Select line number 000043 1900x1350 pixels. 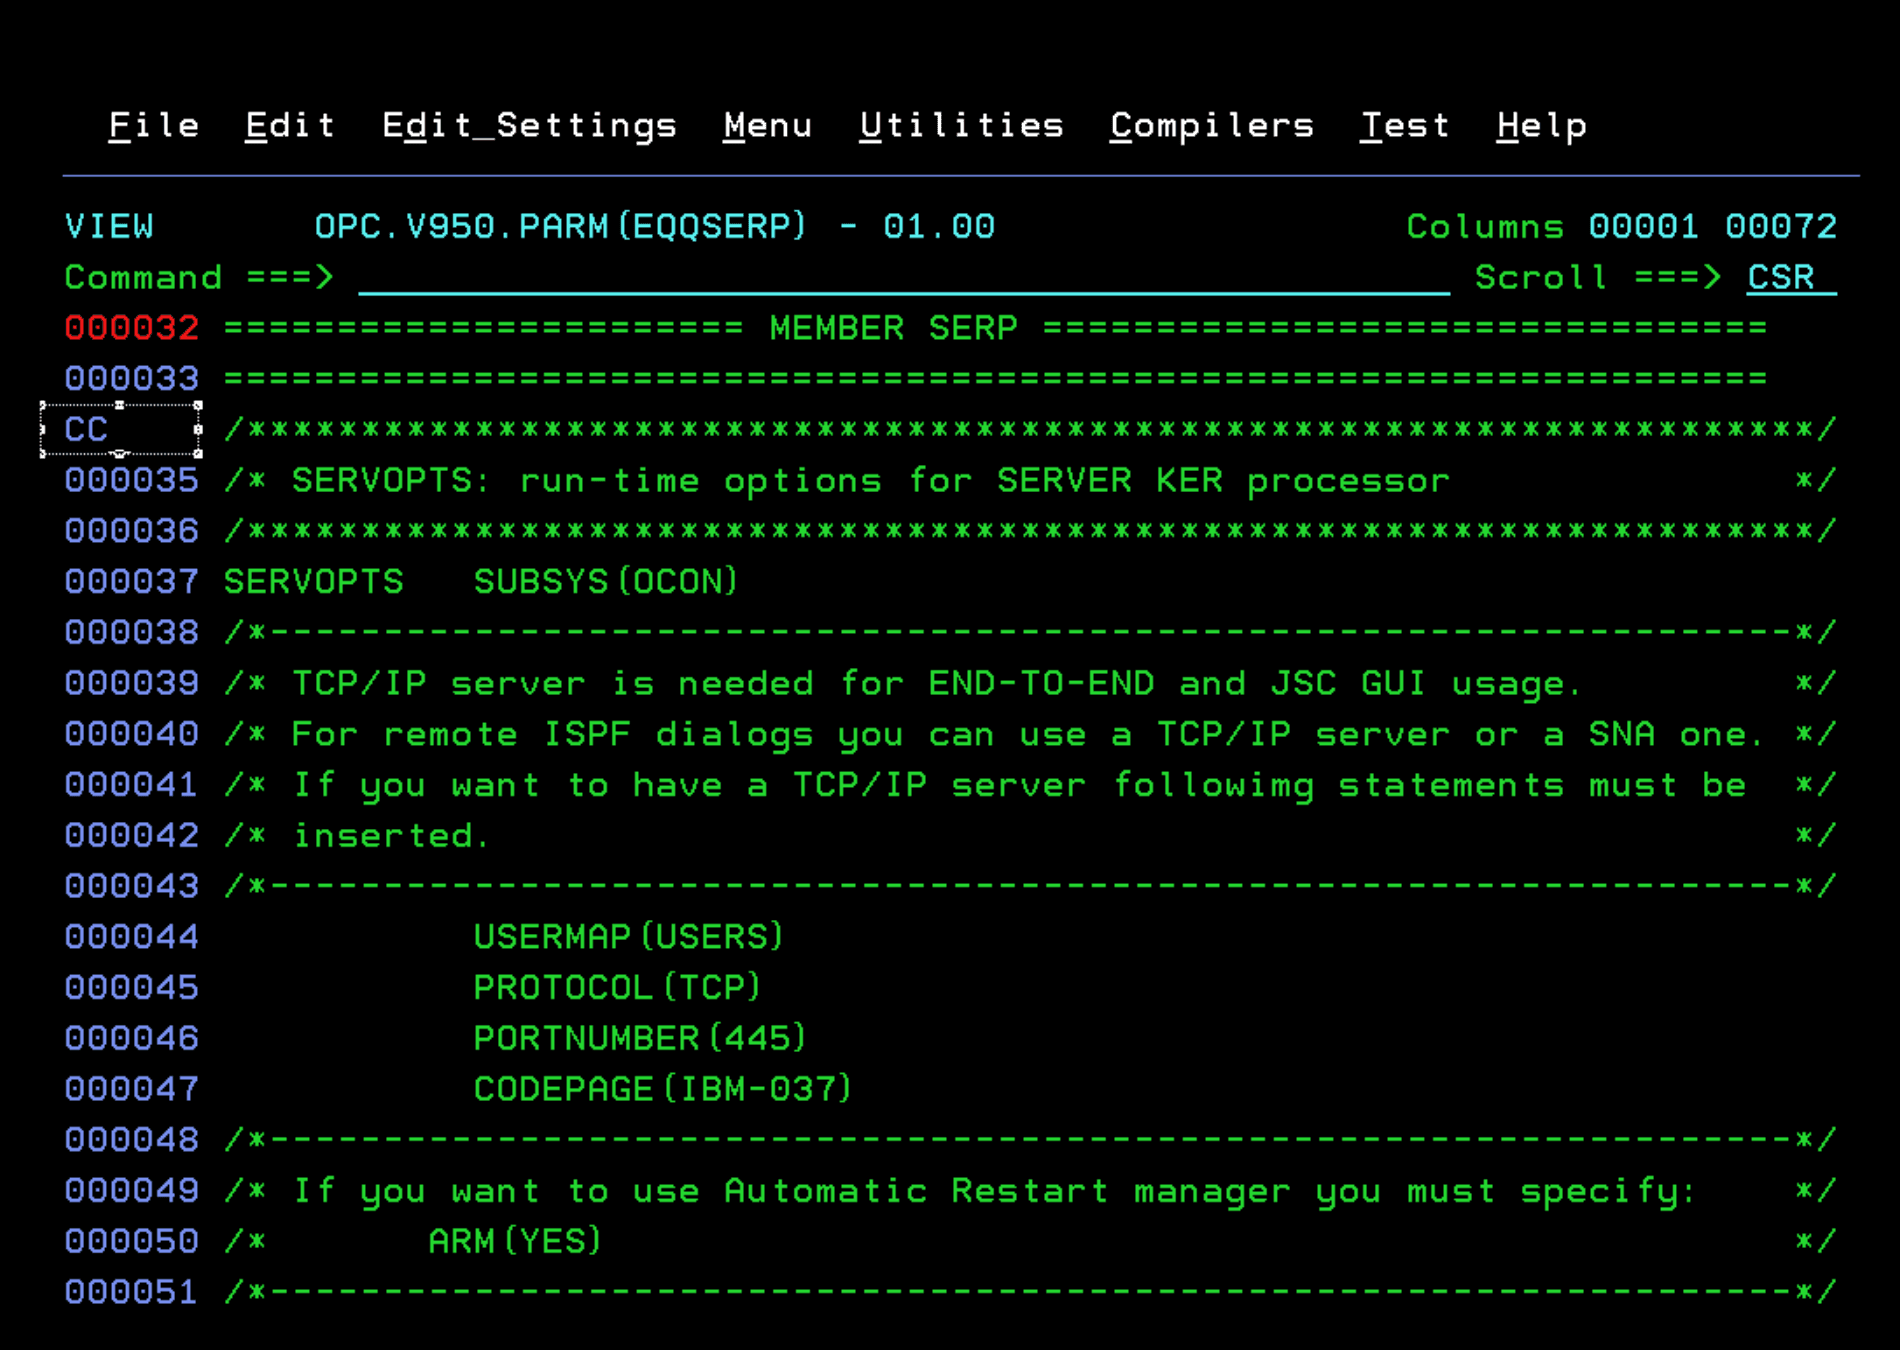pyautogui.click(x=132, y=887)
